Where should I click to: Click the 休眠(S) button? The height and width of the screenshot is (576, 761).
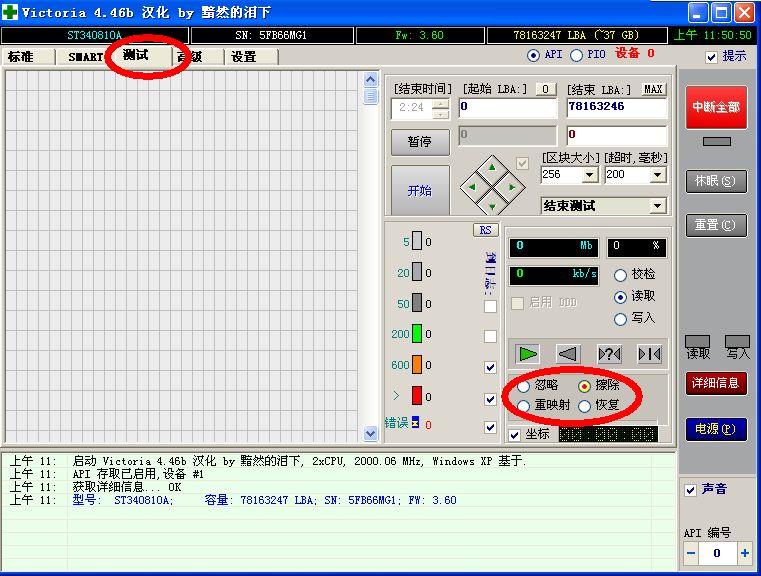716,181
